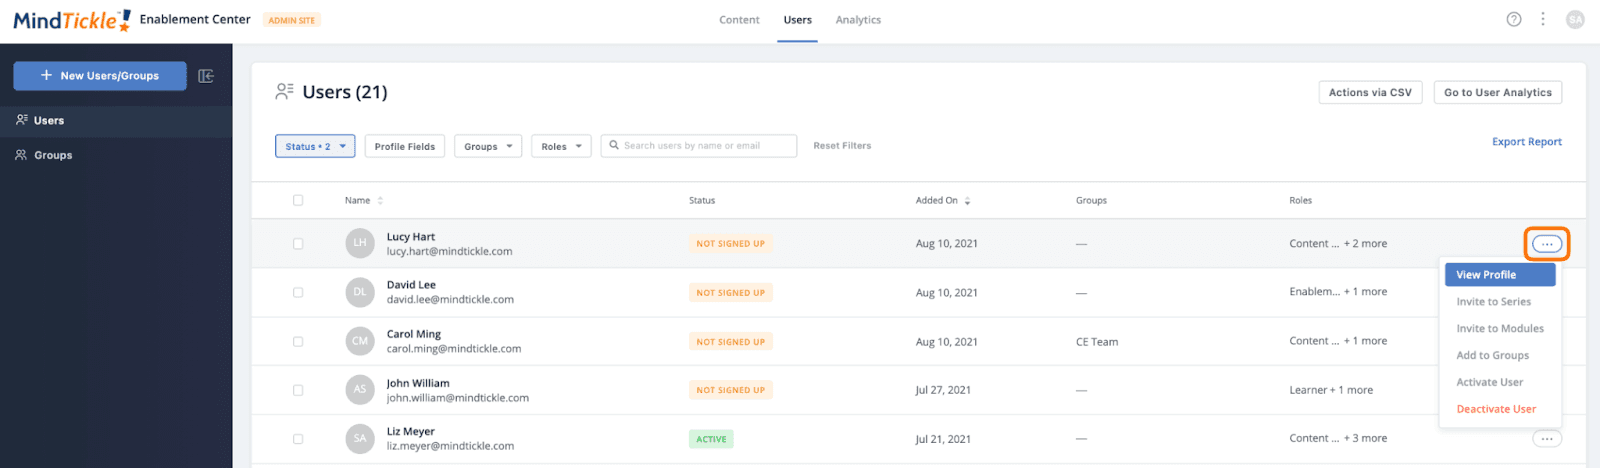
Task: Select the checkbox next to Carol Ming
Action: pyautogui.click(x=298, y=342)
